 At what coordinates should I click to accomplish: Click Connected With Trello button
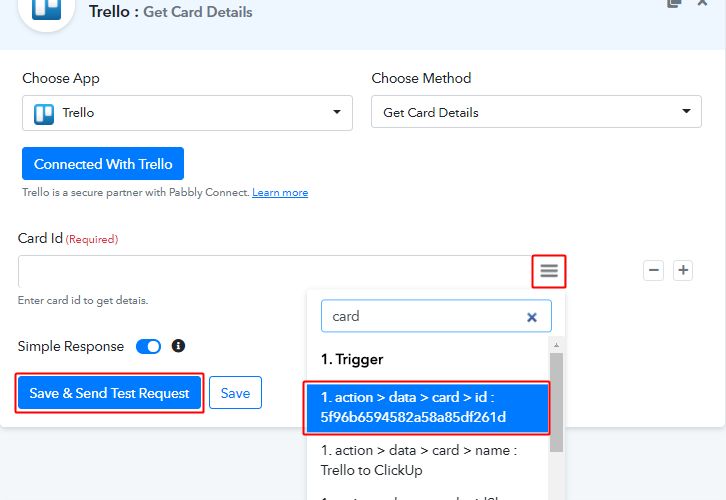click(x=103, y=163)
